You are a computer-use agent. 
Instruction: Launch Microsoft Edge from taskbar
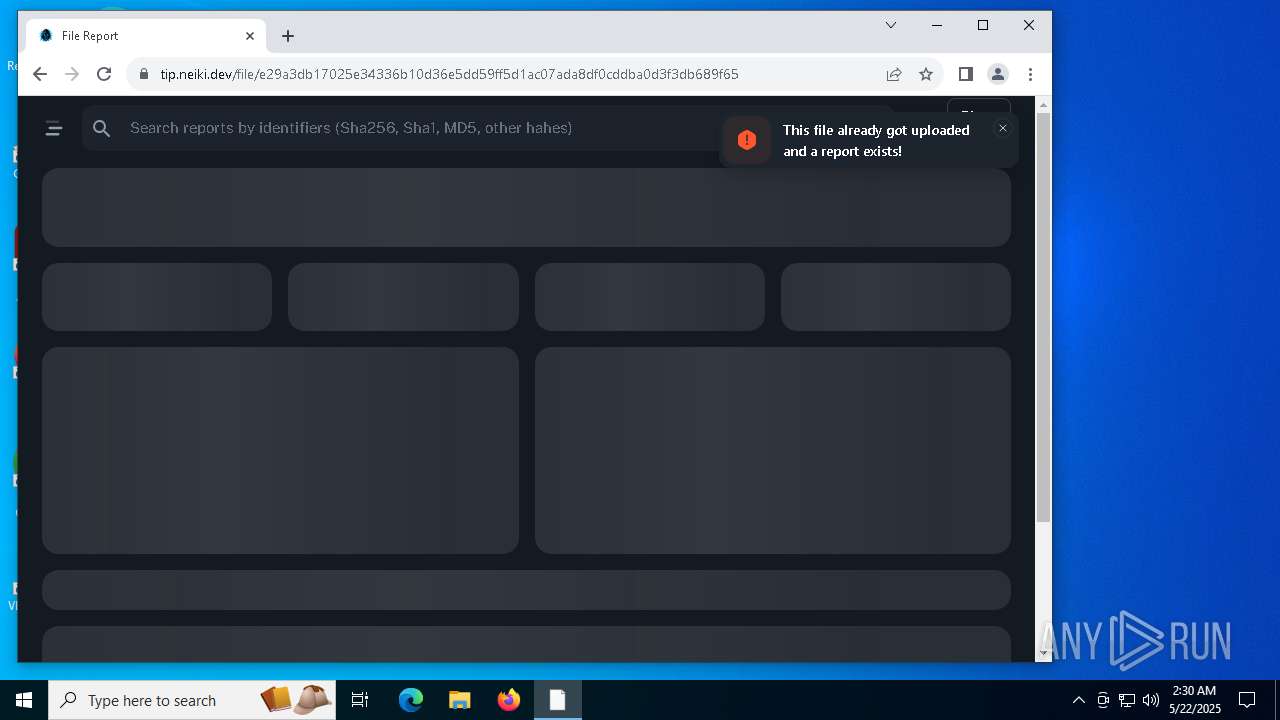point(411,700)
